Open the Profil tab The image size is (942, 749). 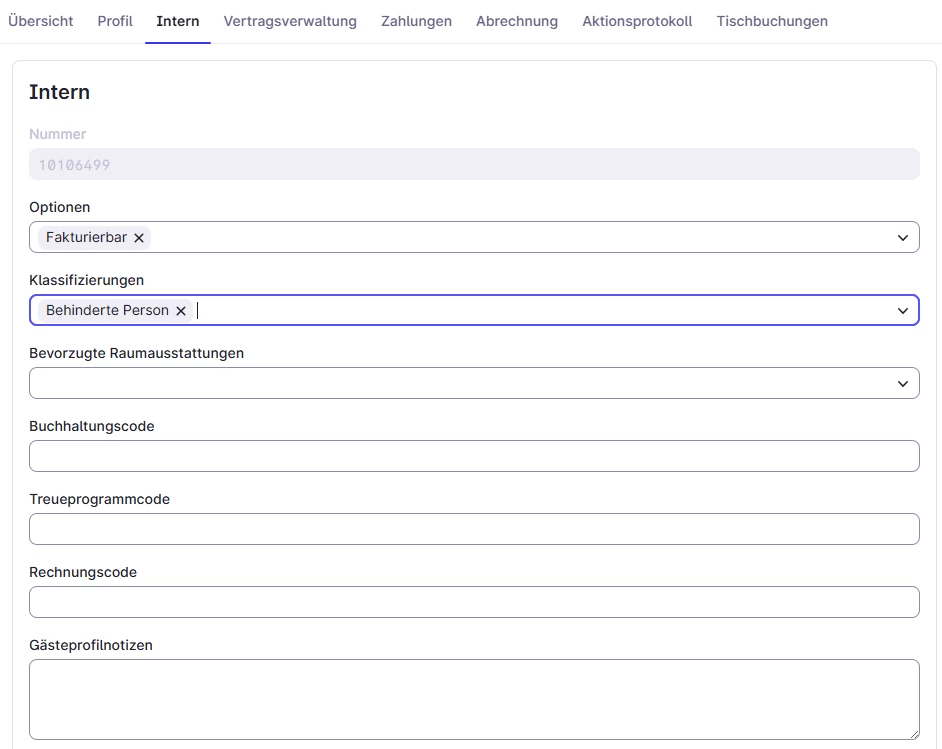click(115, 21)
